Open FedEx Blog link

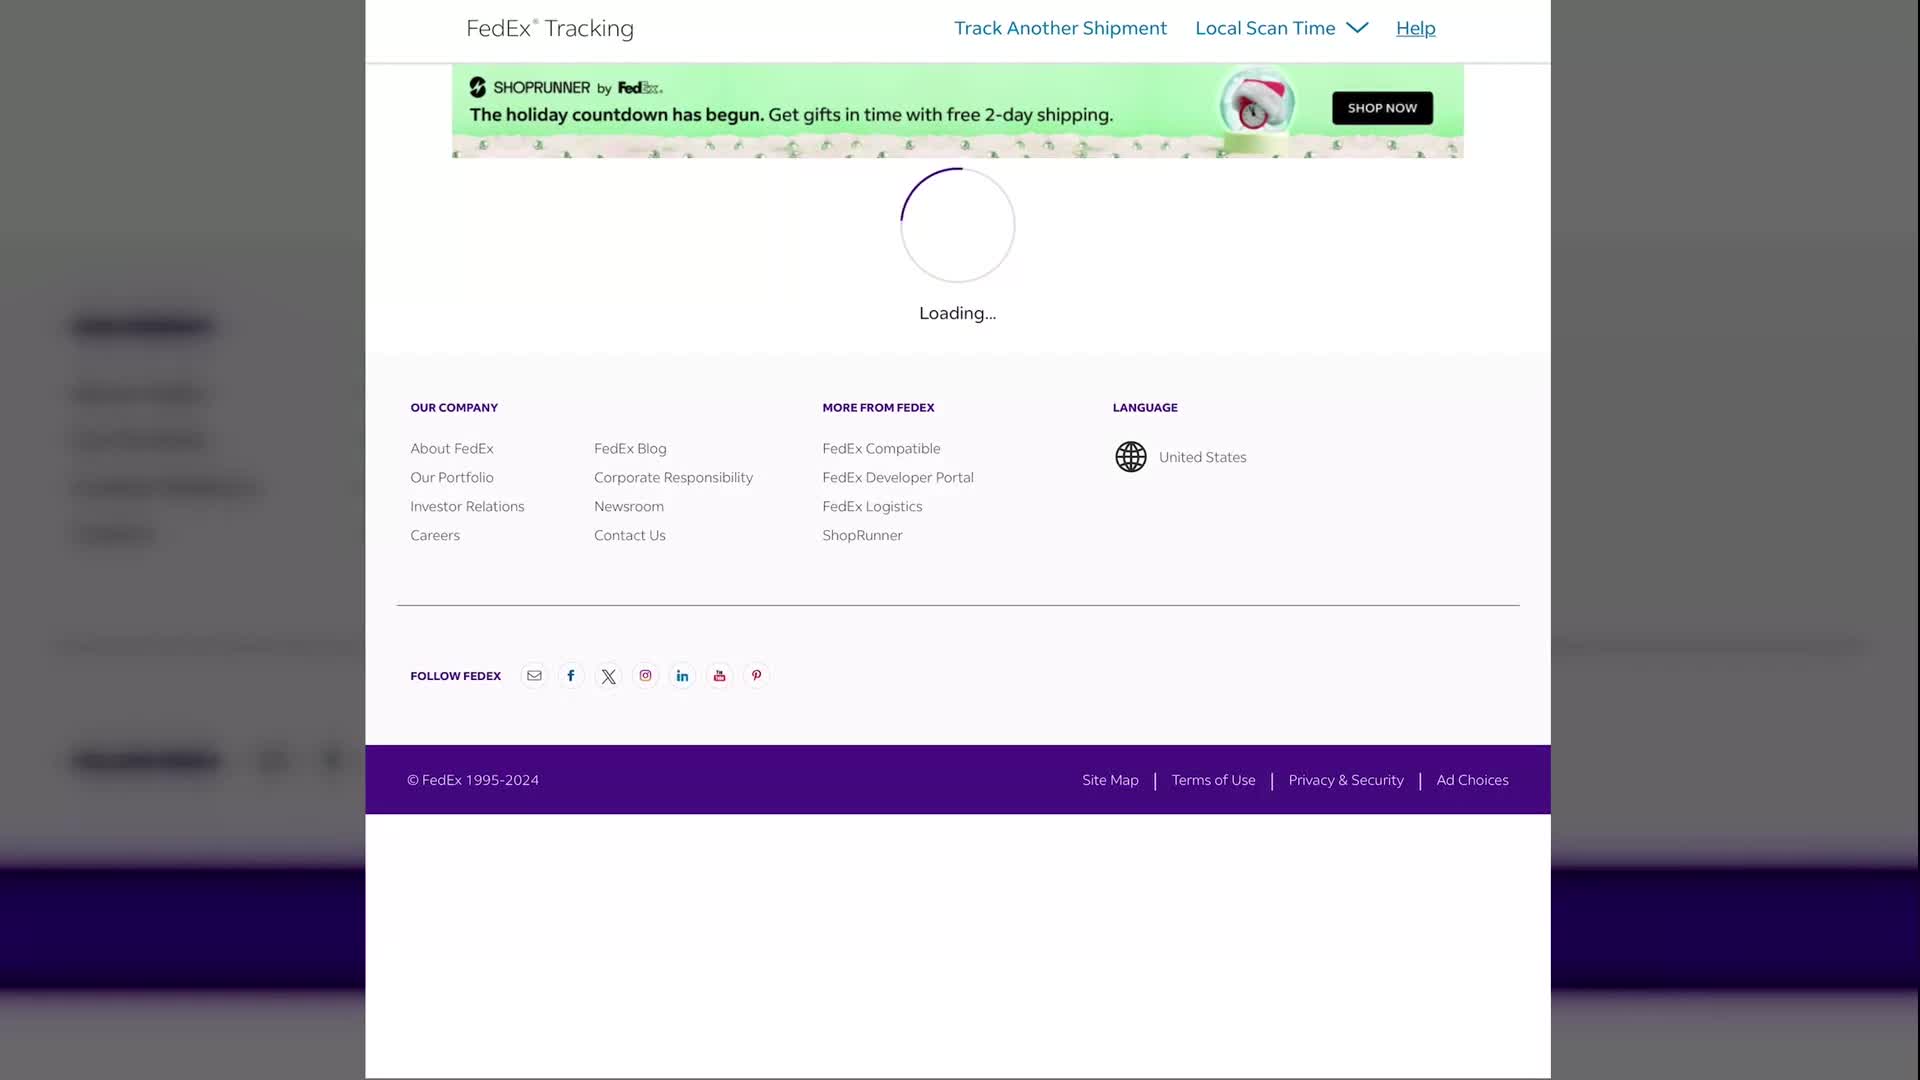(630, 449)
